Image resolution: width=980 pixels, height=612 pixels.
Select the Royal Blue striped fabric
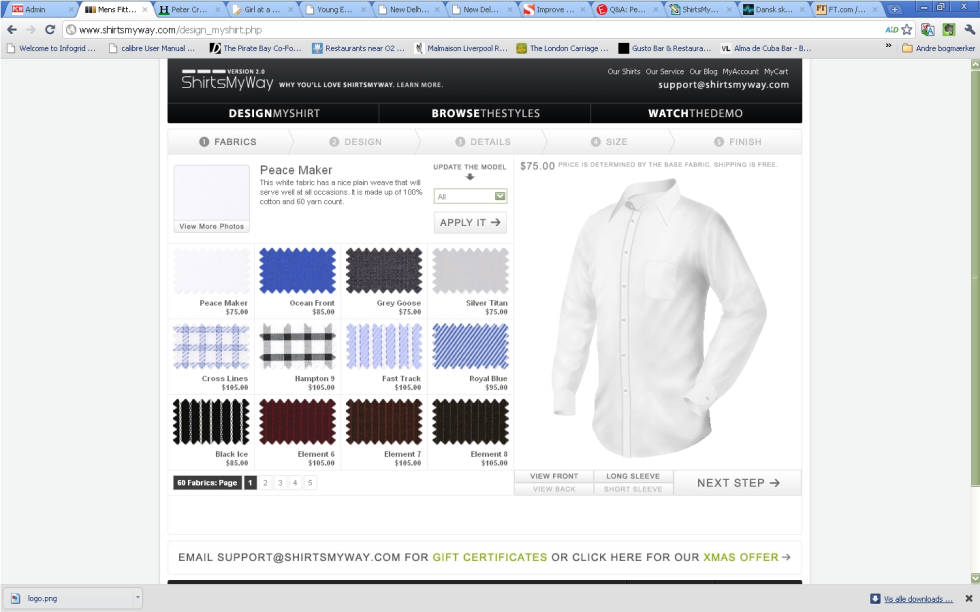[x=470, y=346]
